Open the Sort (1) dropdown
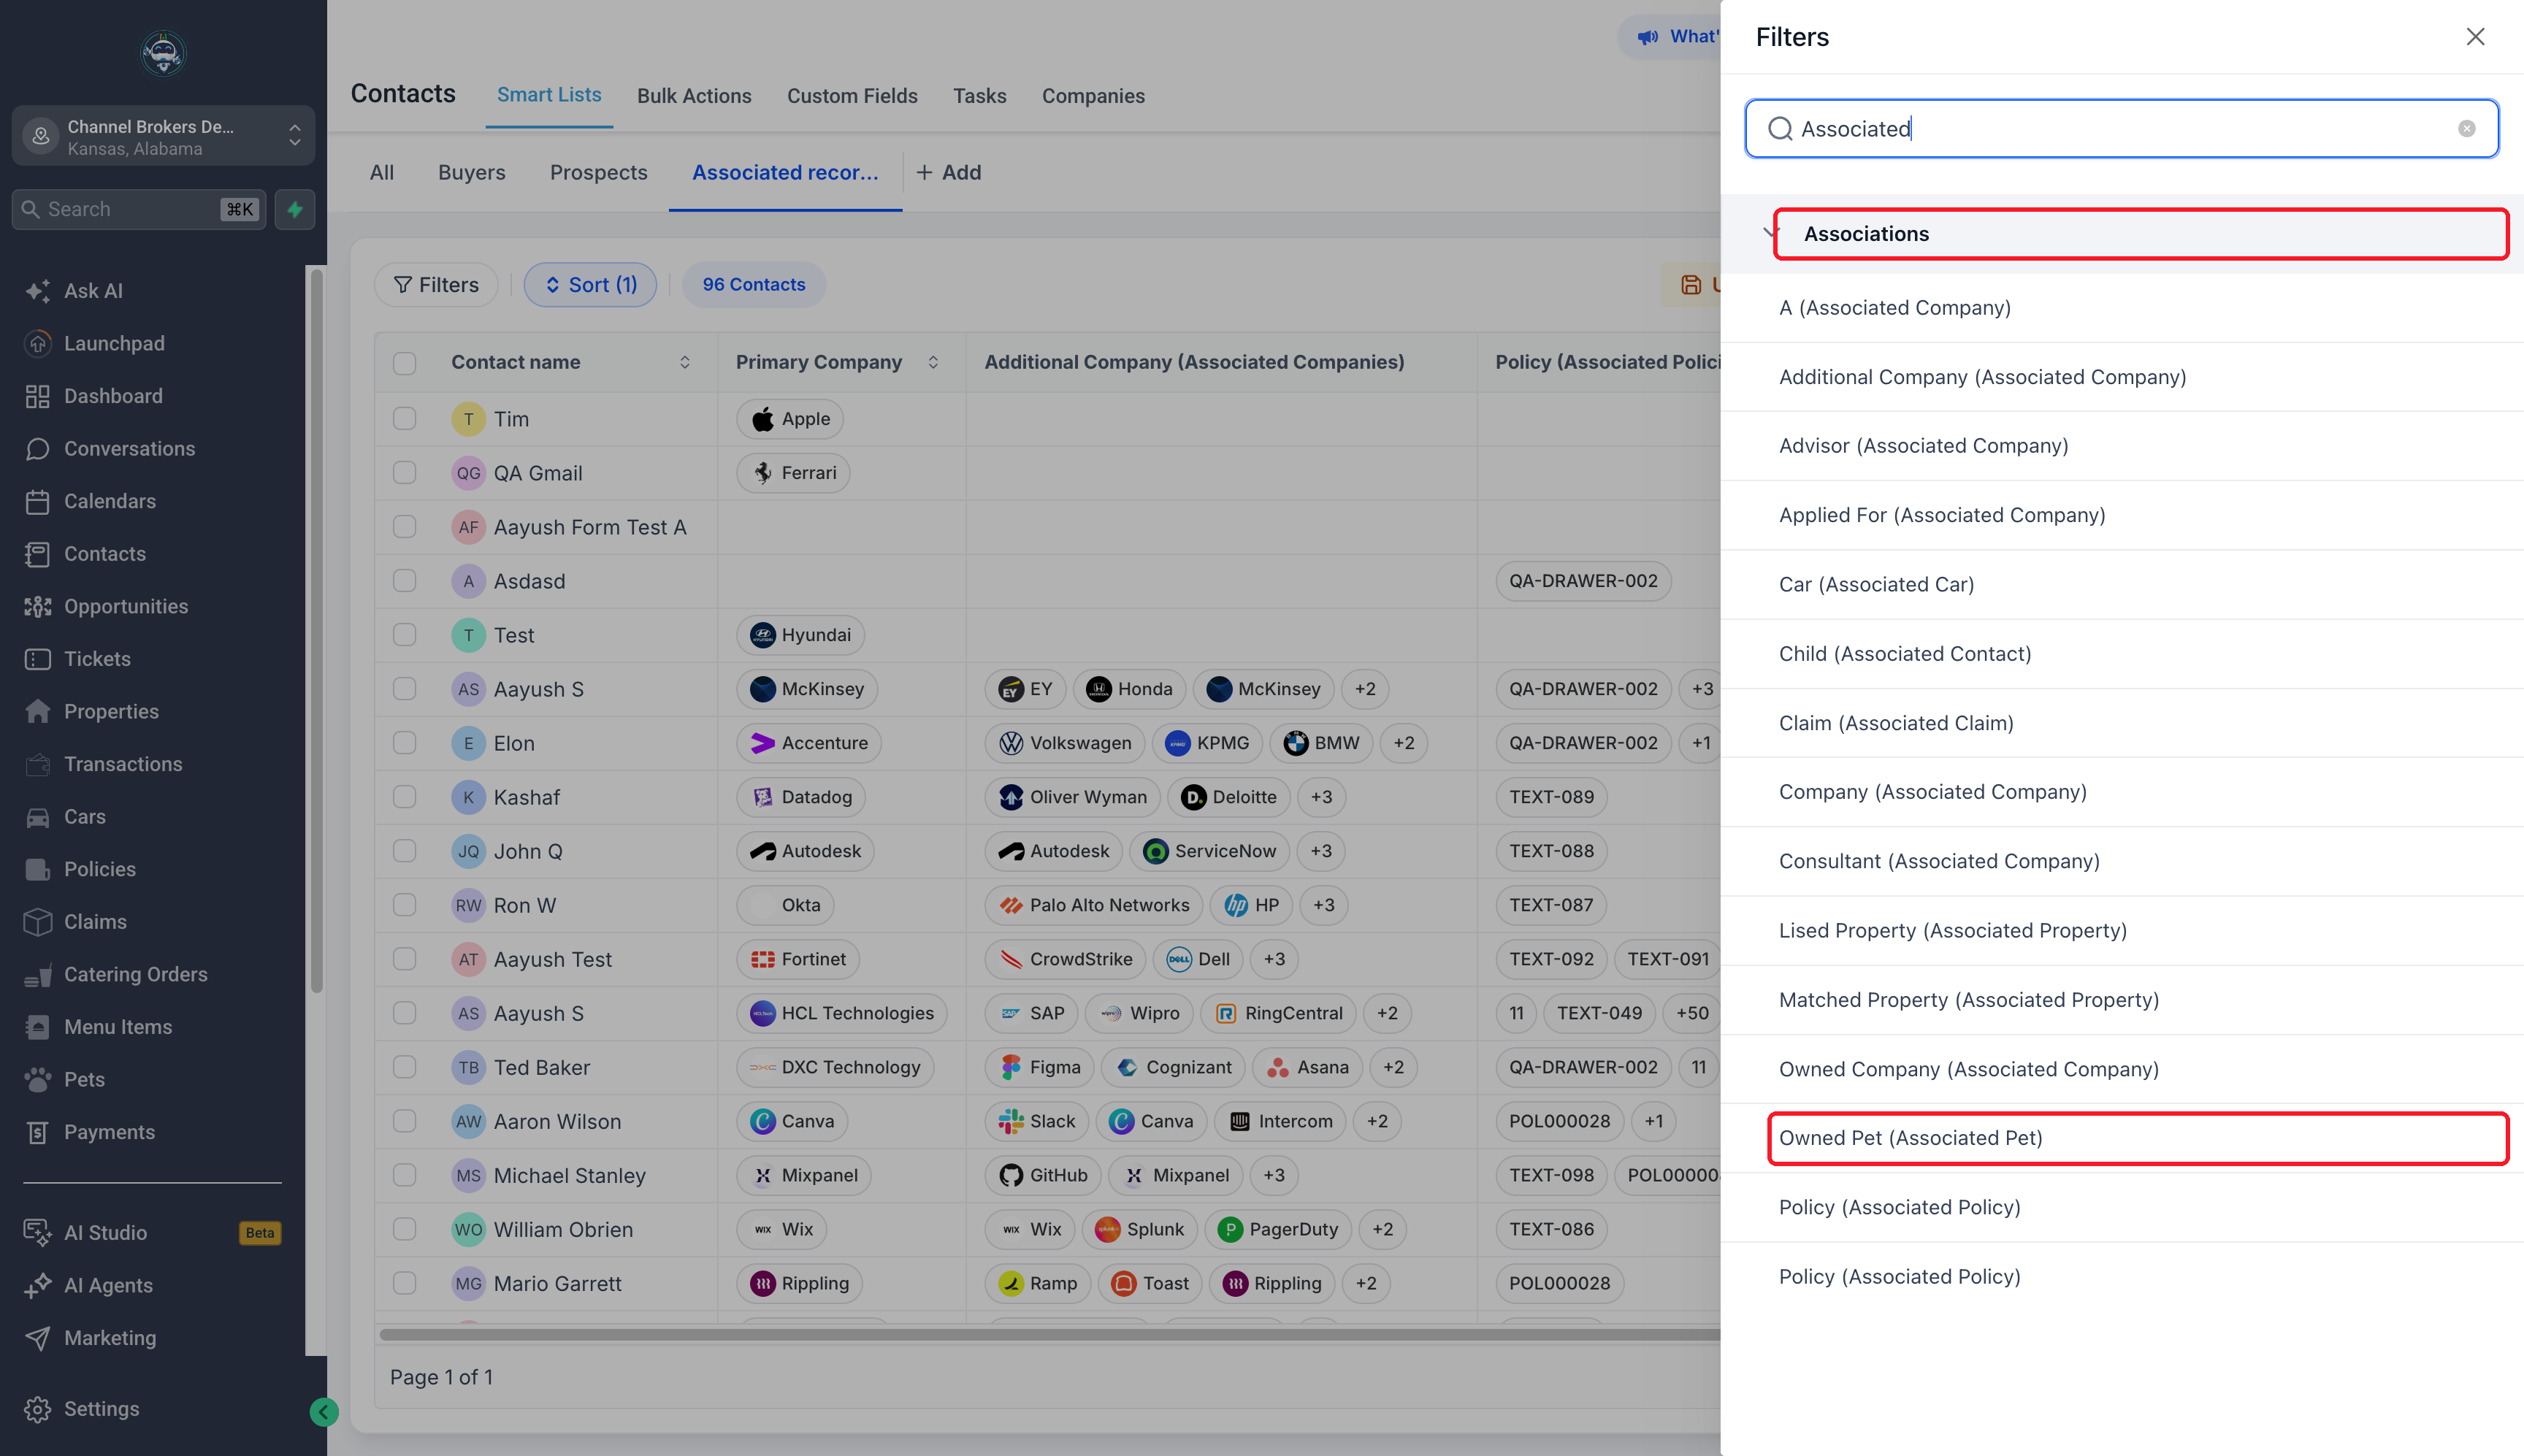 pos(590,285)
